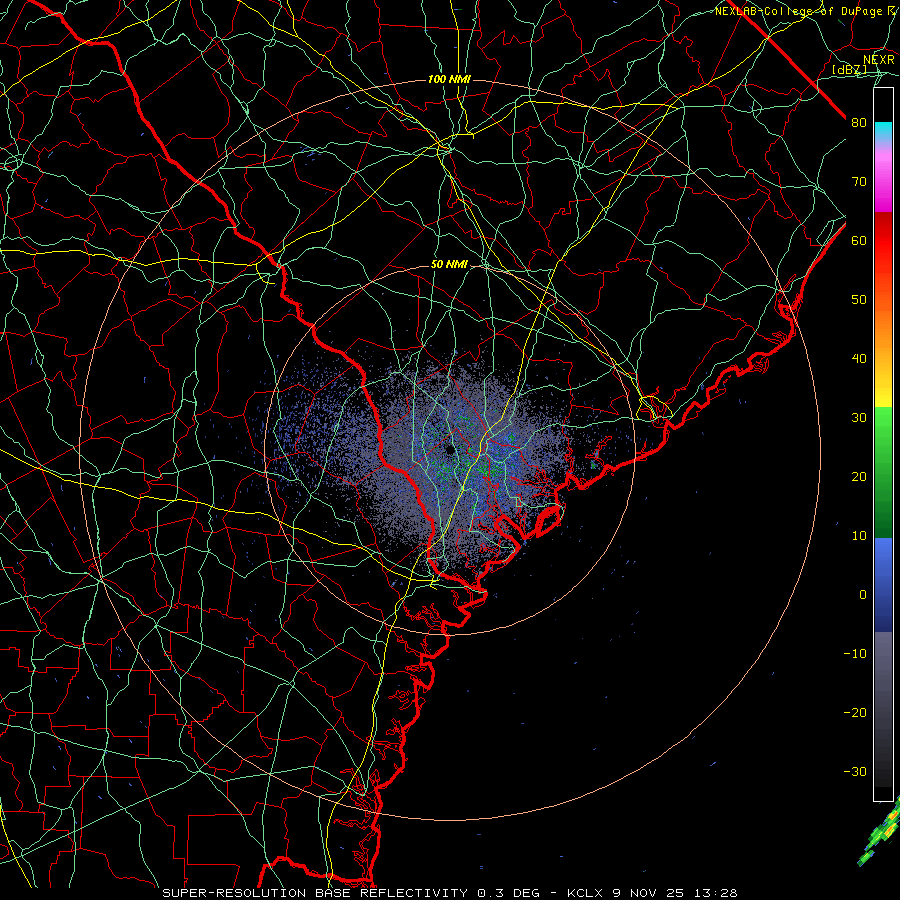Click the 60 value on the dBZ scale
The height and width of the screenshot is (900, 900).
(859, 240)
